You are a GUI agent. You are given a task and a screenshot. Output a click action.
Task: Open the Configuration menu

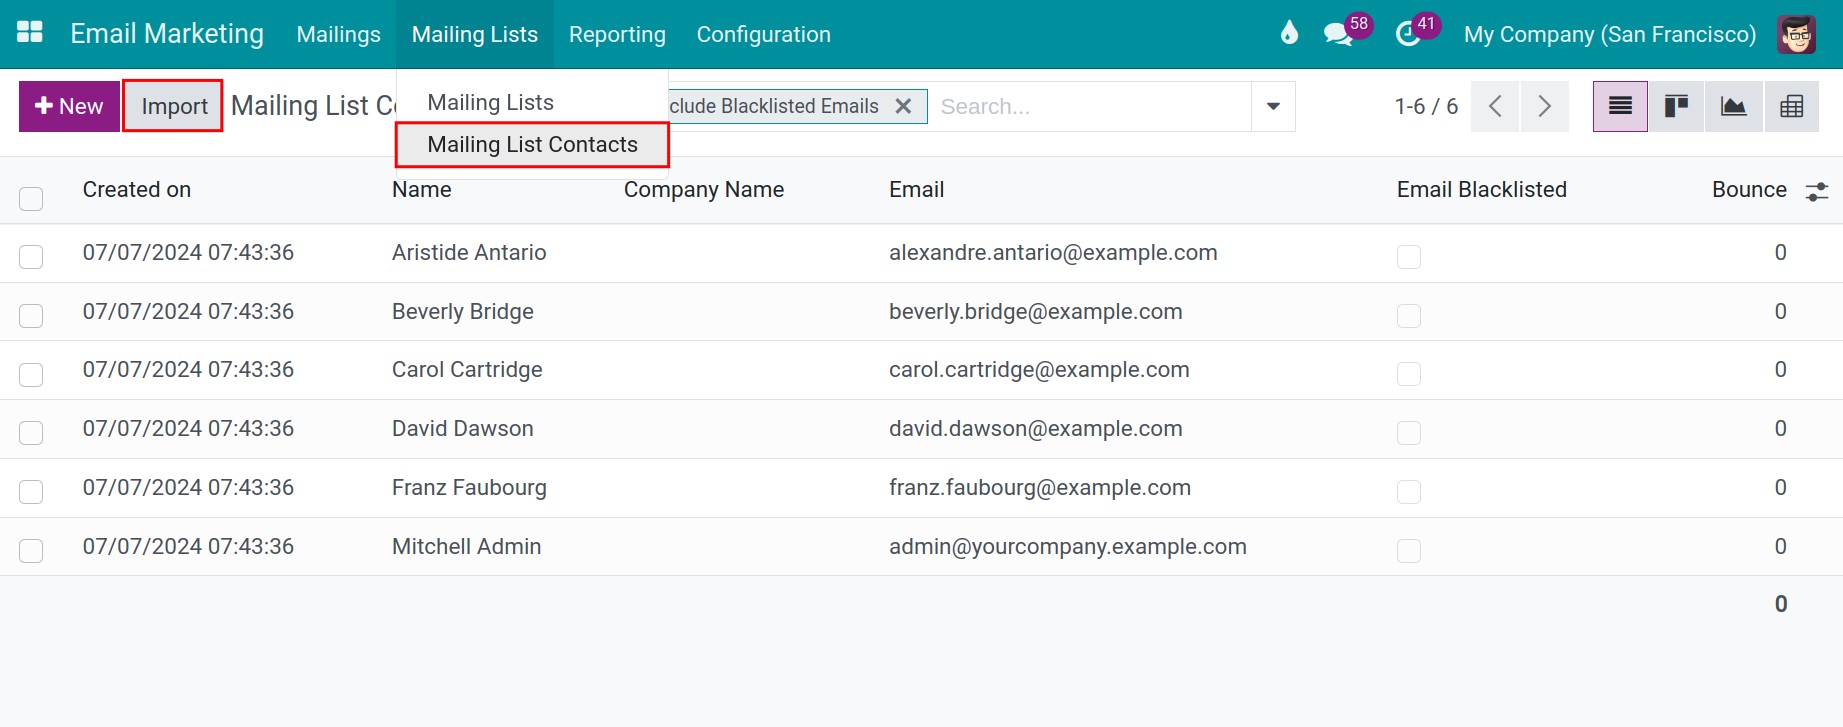[x=764, y=34]
